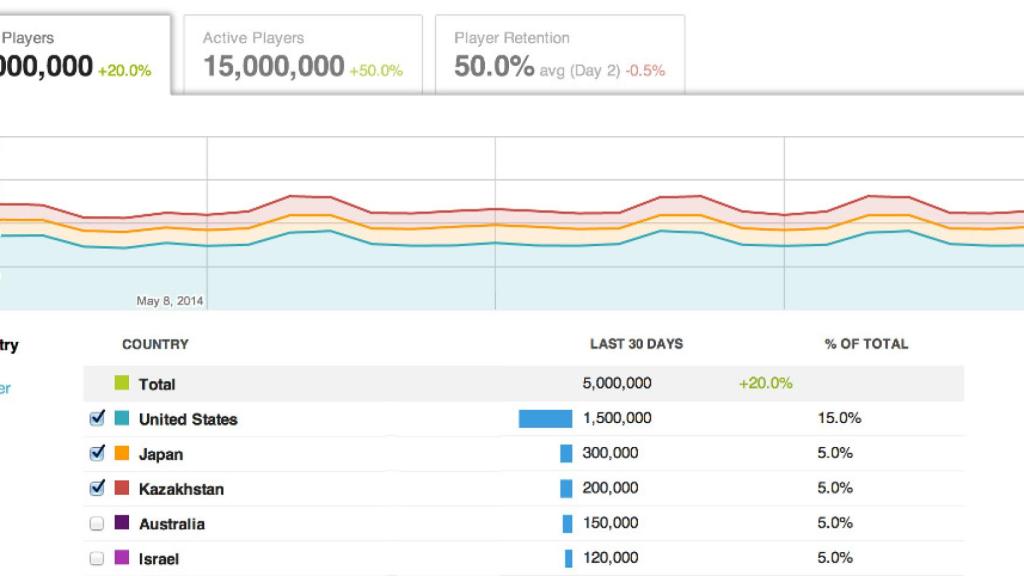This screenshot has height=576, width=1024.
Task: Enable the Australia checkbox
Action: pyautogui.click(x=97, y=523)
